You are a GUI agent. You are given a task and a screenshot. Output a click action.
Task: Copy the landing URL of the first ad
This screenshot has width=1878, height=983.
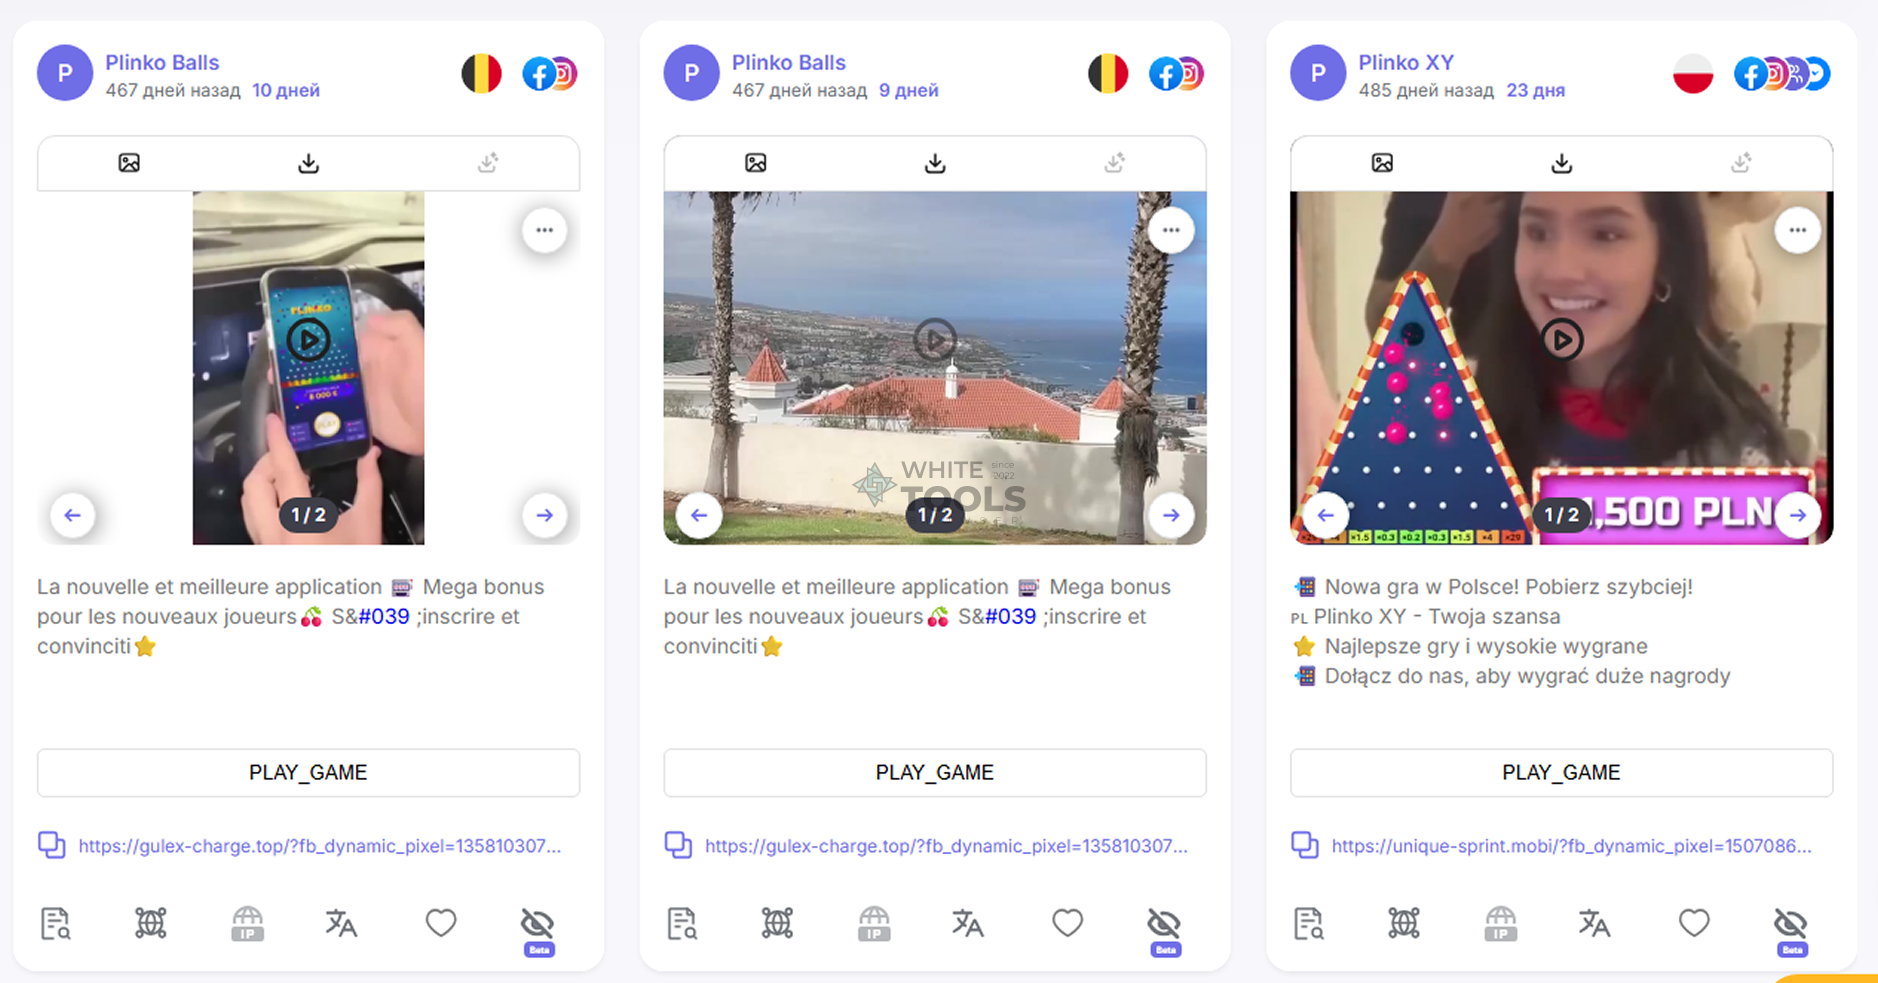52,845
